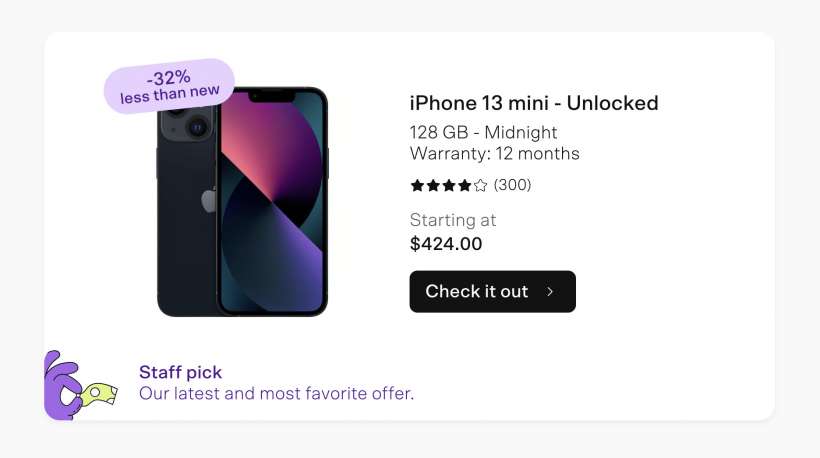Click the Staff pick heading
This screenshot has width=820, height=458.
[x=181, y=372]
